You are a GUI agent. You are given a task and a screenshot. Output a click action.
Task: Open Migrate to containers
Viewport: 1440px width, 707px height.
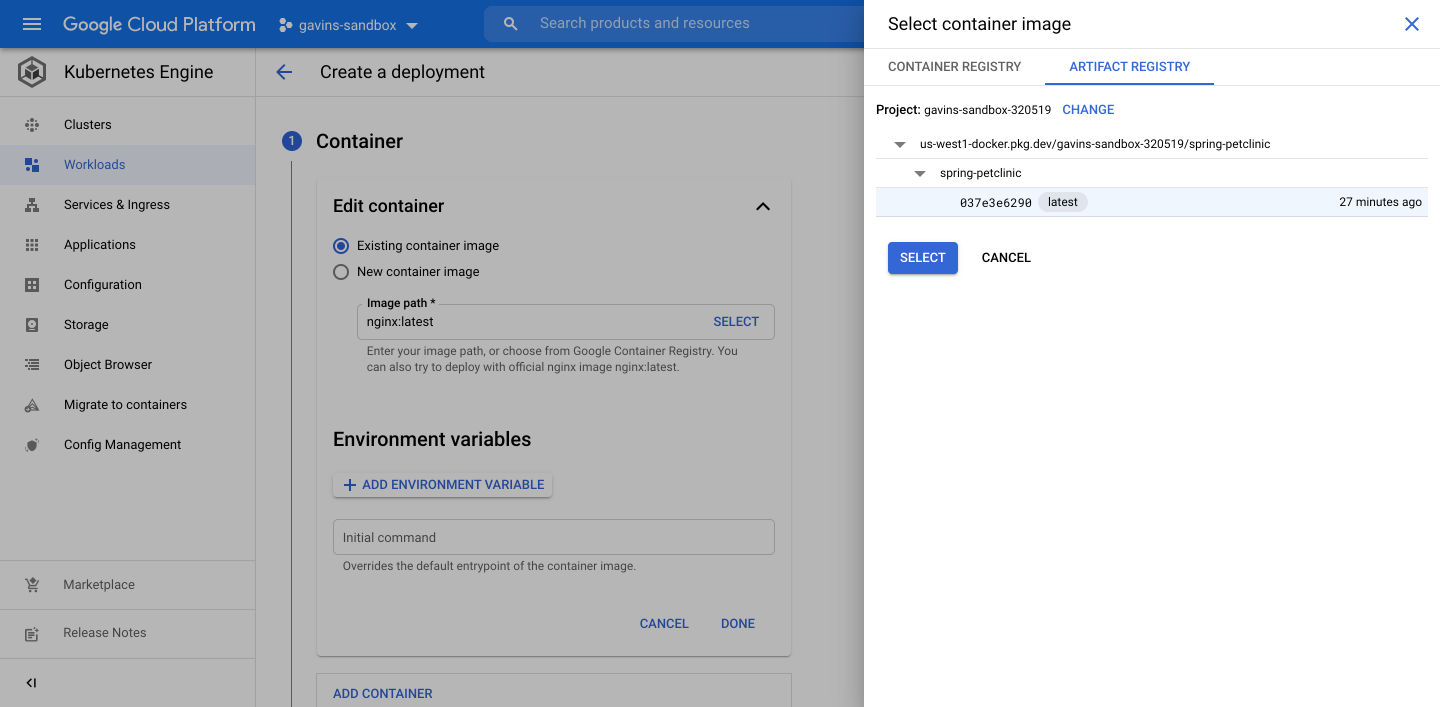124,404
